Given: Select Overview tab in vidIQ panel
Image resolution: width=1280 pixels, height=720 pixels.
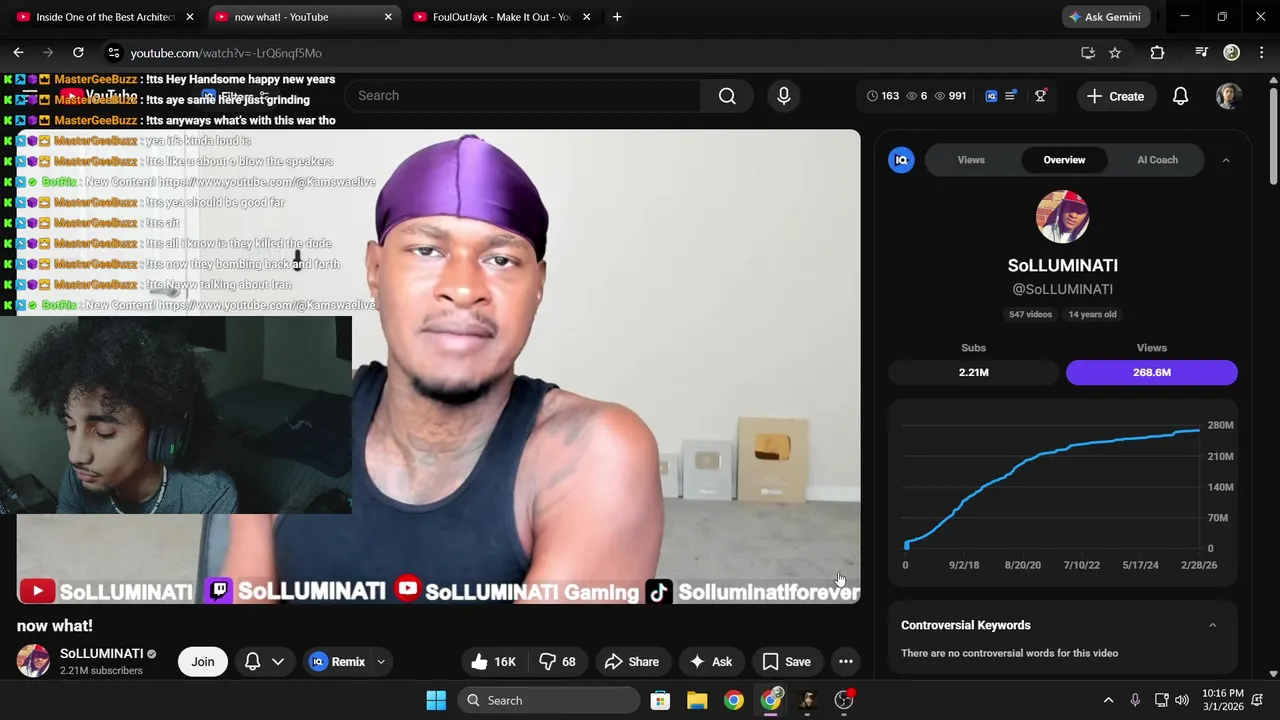Looking at the screenshot, I should click(x=1064, y=160).
